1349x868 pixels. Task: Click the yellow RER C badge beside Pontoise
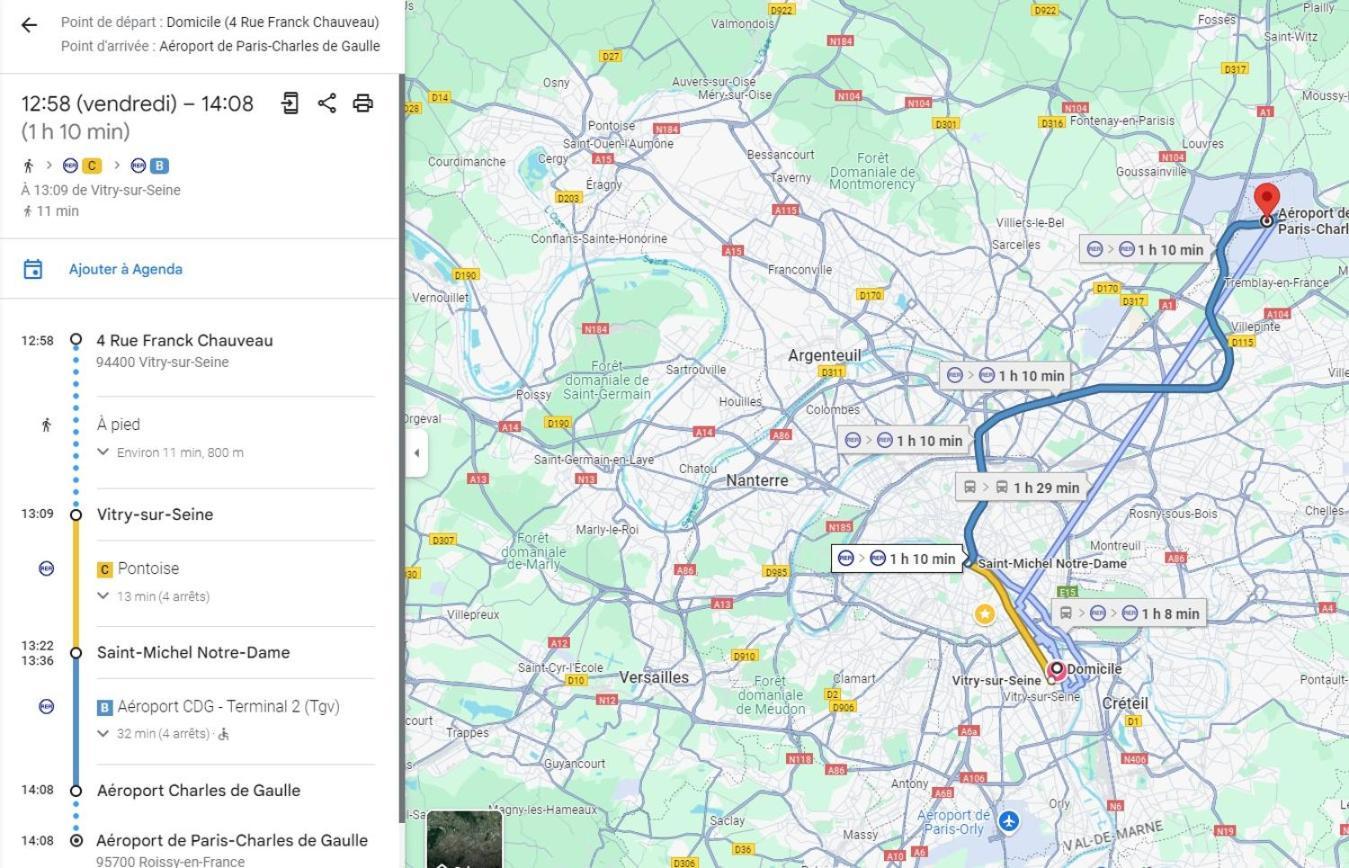click(x=104, y=569)
